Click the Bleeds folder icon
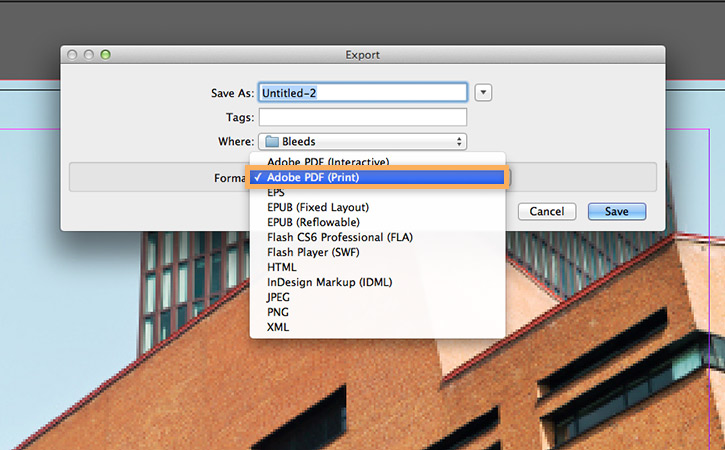The width and height of the screenshot is (725, 450). point(272,142)
